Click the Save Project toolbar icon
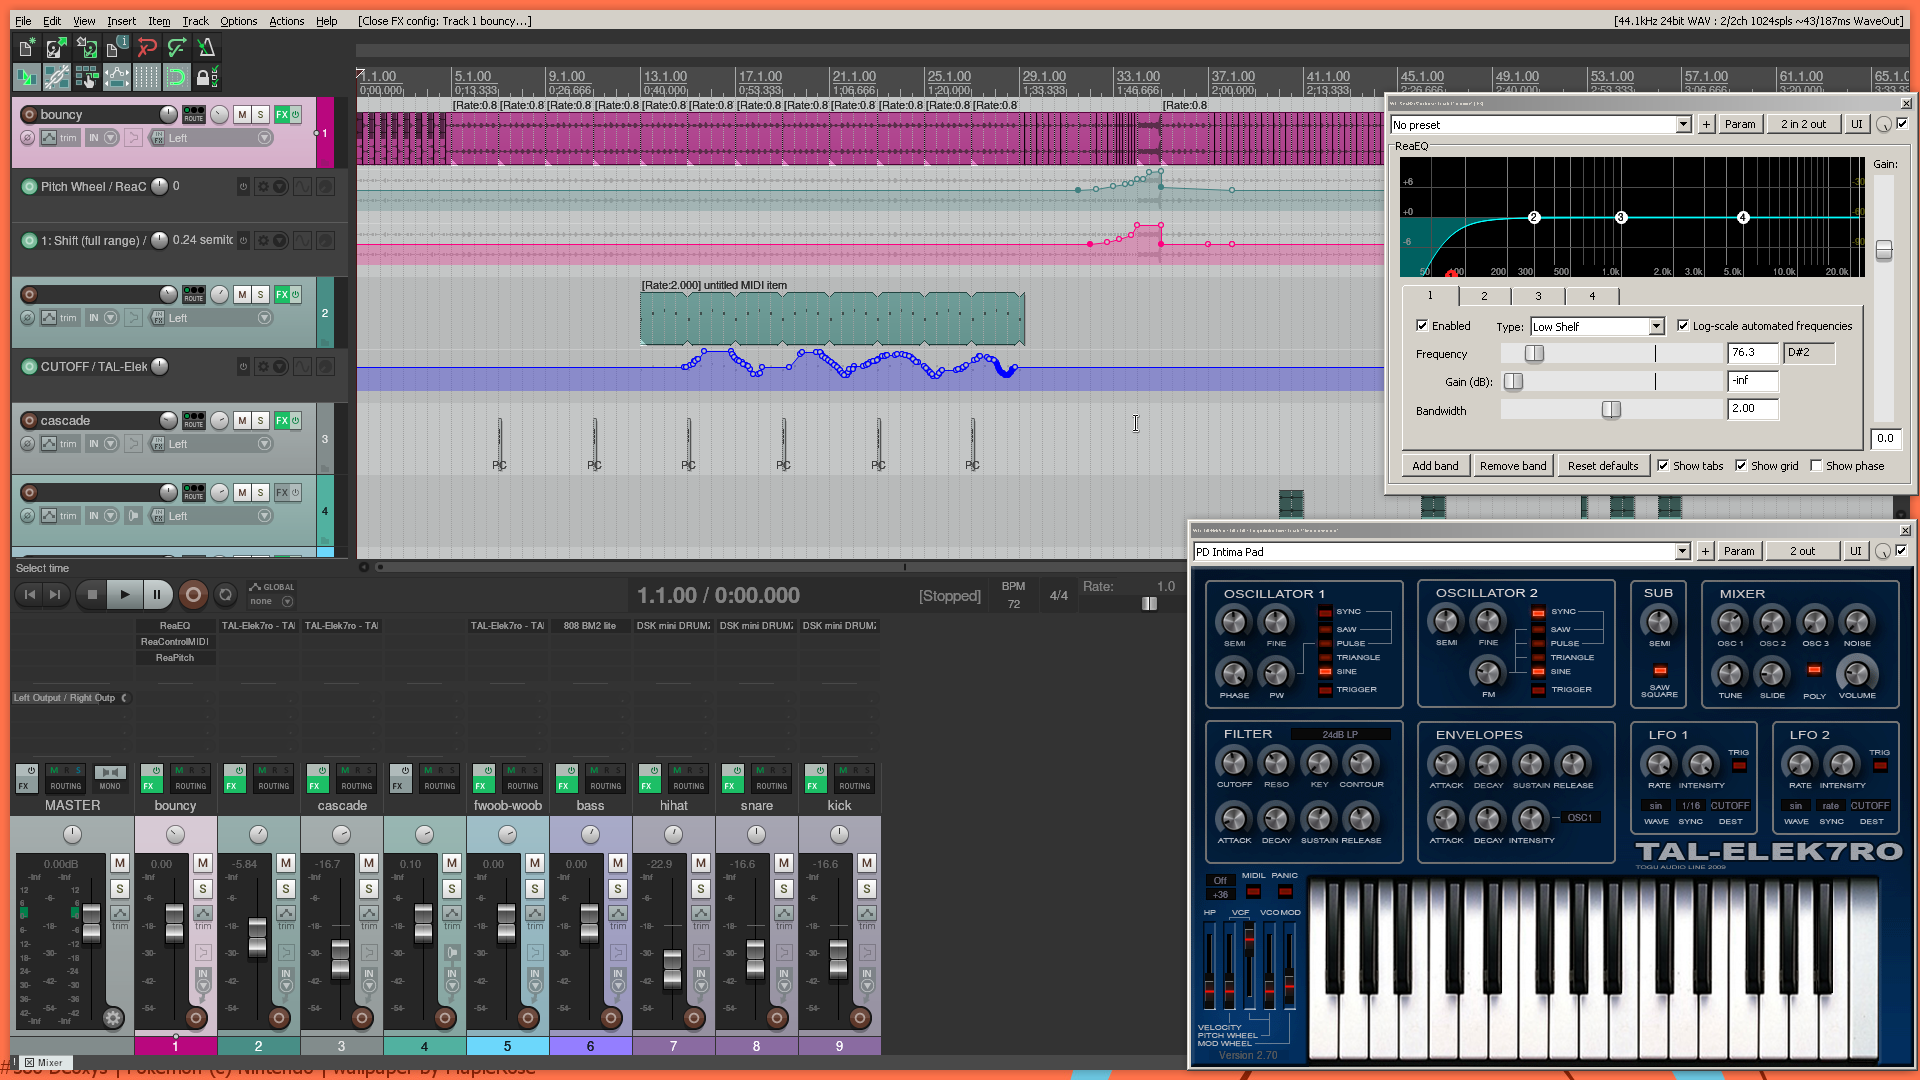Image resolution: width=1920 pixels, height=1080 pixels. coord(87,47)
